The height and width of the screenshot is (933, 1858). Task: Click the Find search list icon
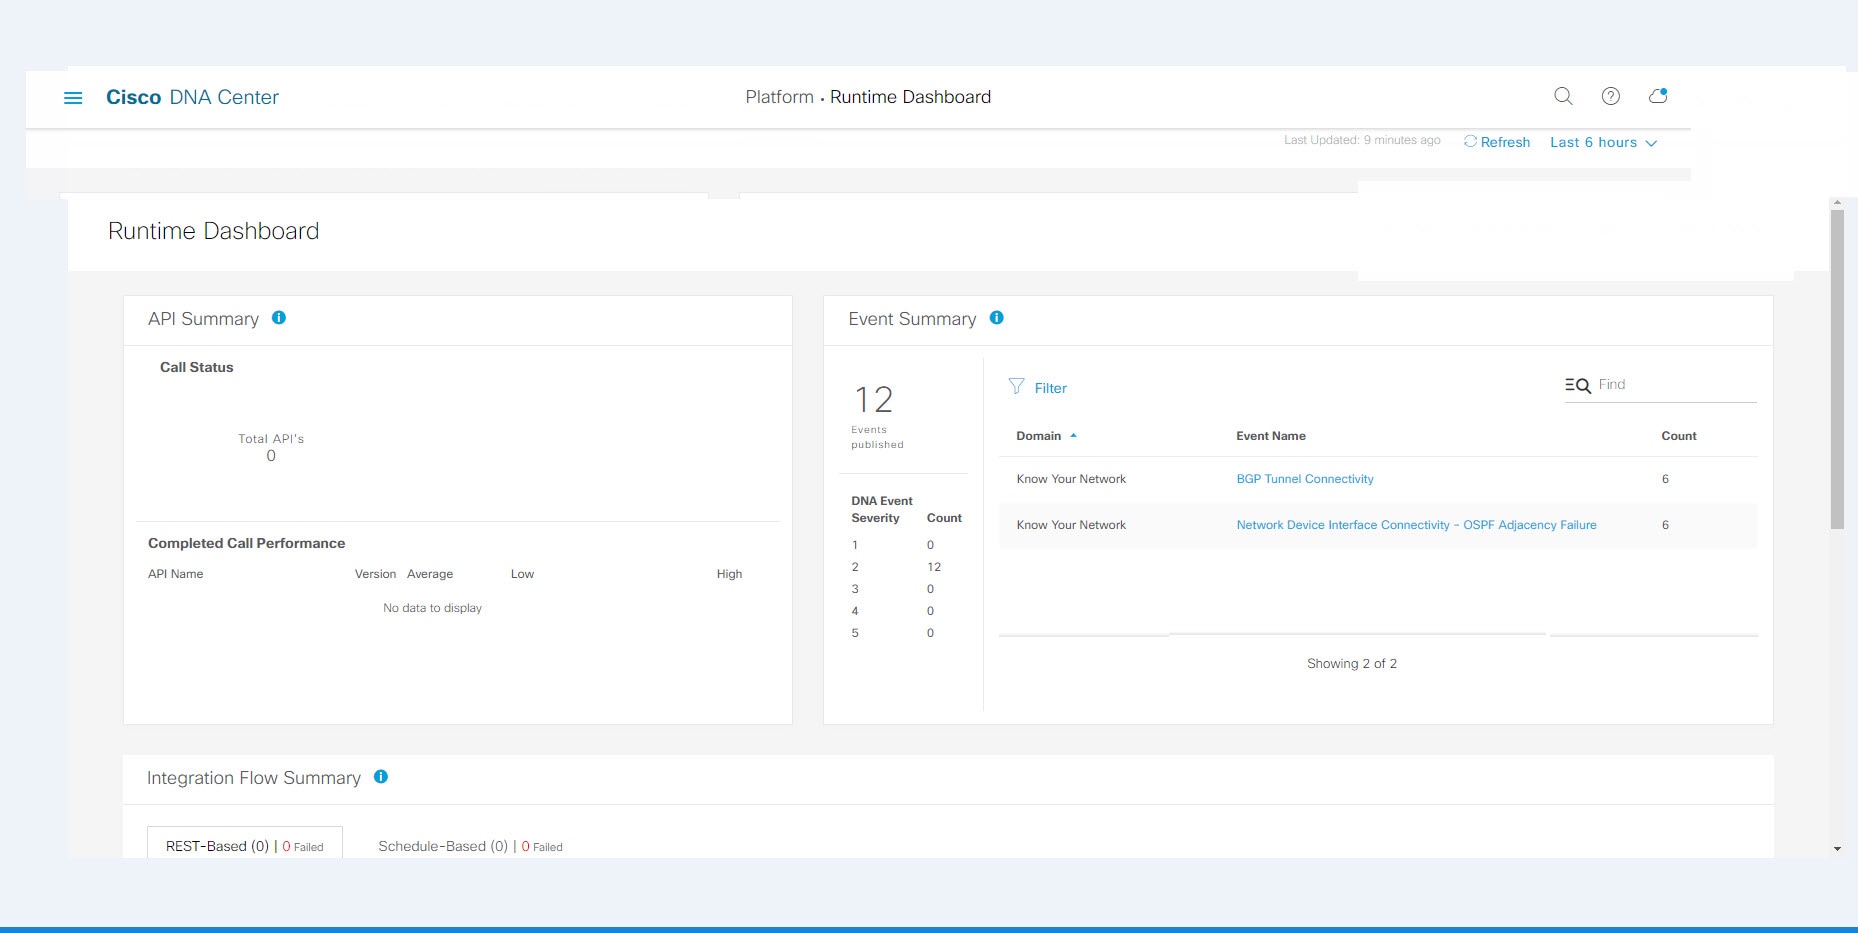1578,385
